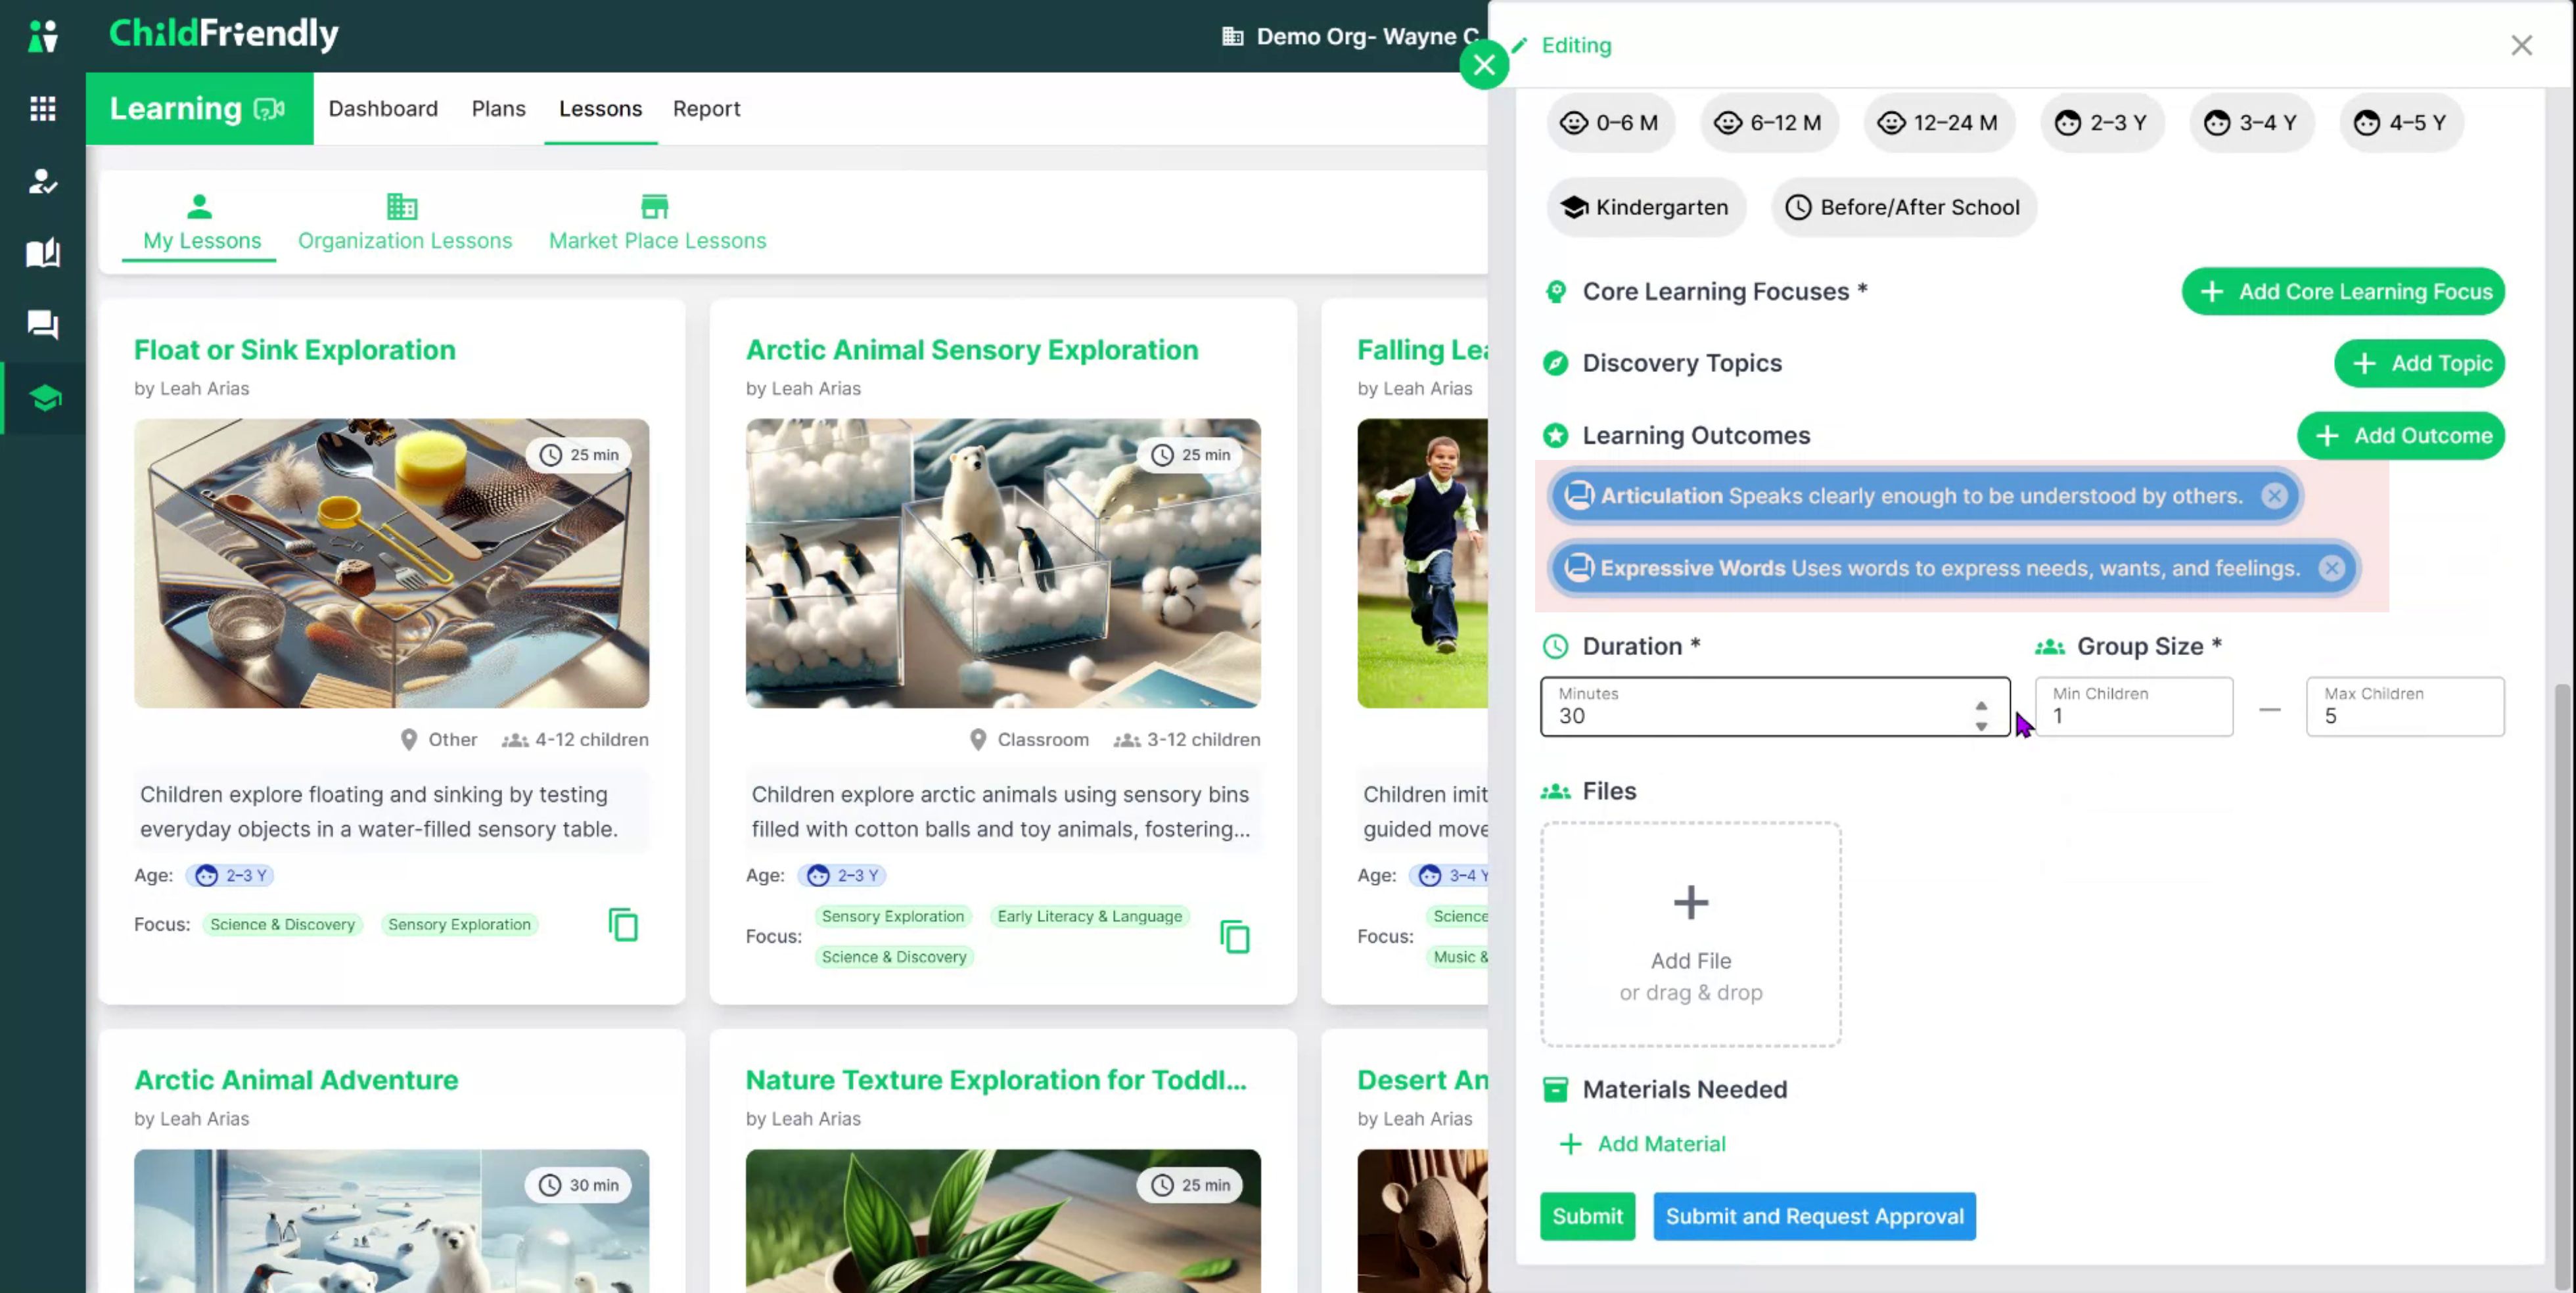
Task: Remove the Articulation learning outcome
Action: point(2274,496)
